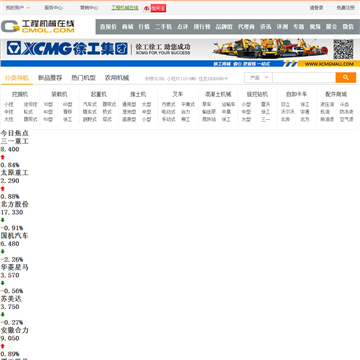Screen dimensions: 360x360
Task: Open 代理商 in the main navigation
Action: coord(246,27)
